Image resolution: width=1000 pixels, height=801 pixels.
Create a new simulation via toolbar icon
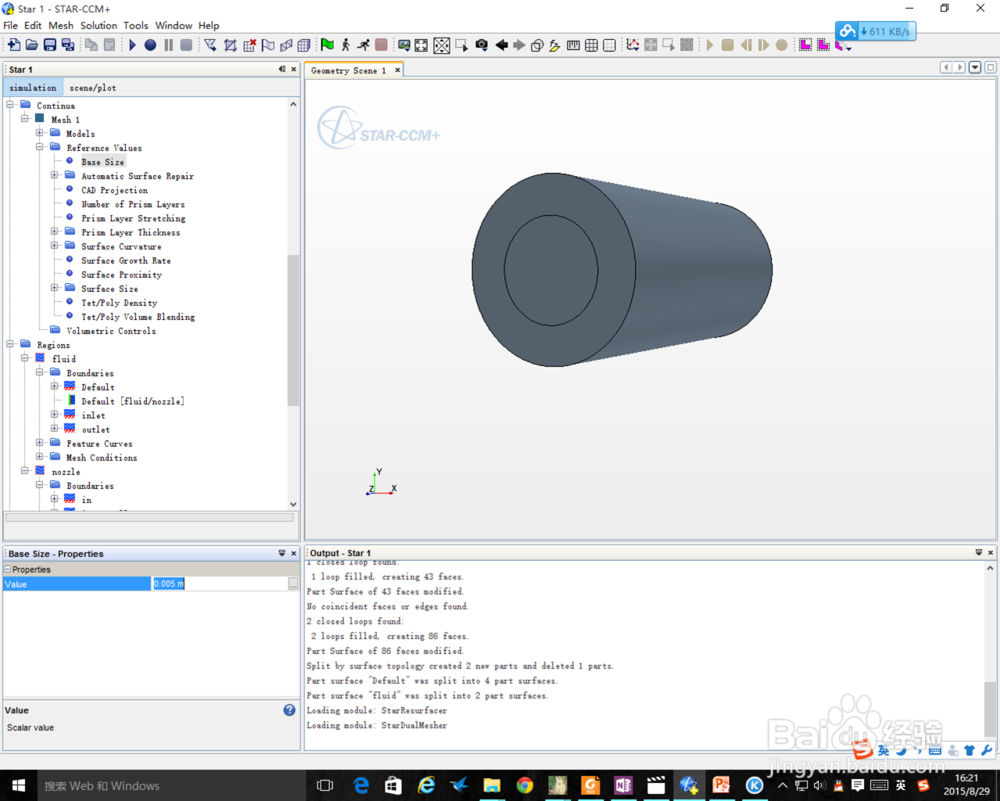click(x=13, y=45)
